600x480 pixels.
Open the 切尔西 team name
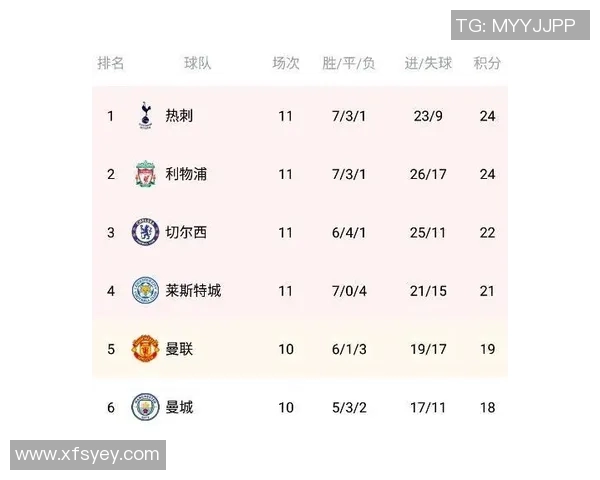(186, 233)
